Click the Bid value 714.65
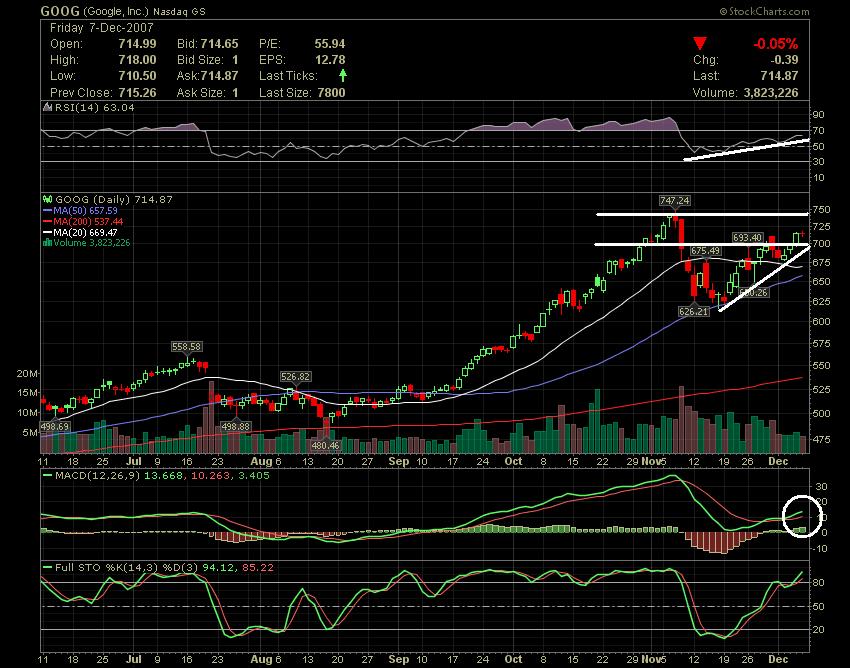 pyautogui.click(x=220, y=44)
